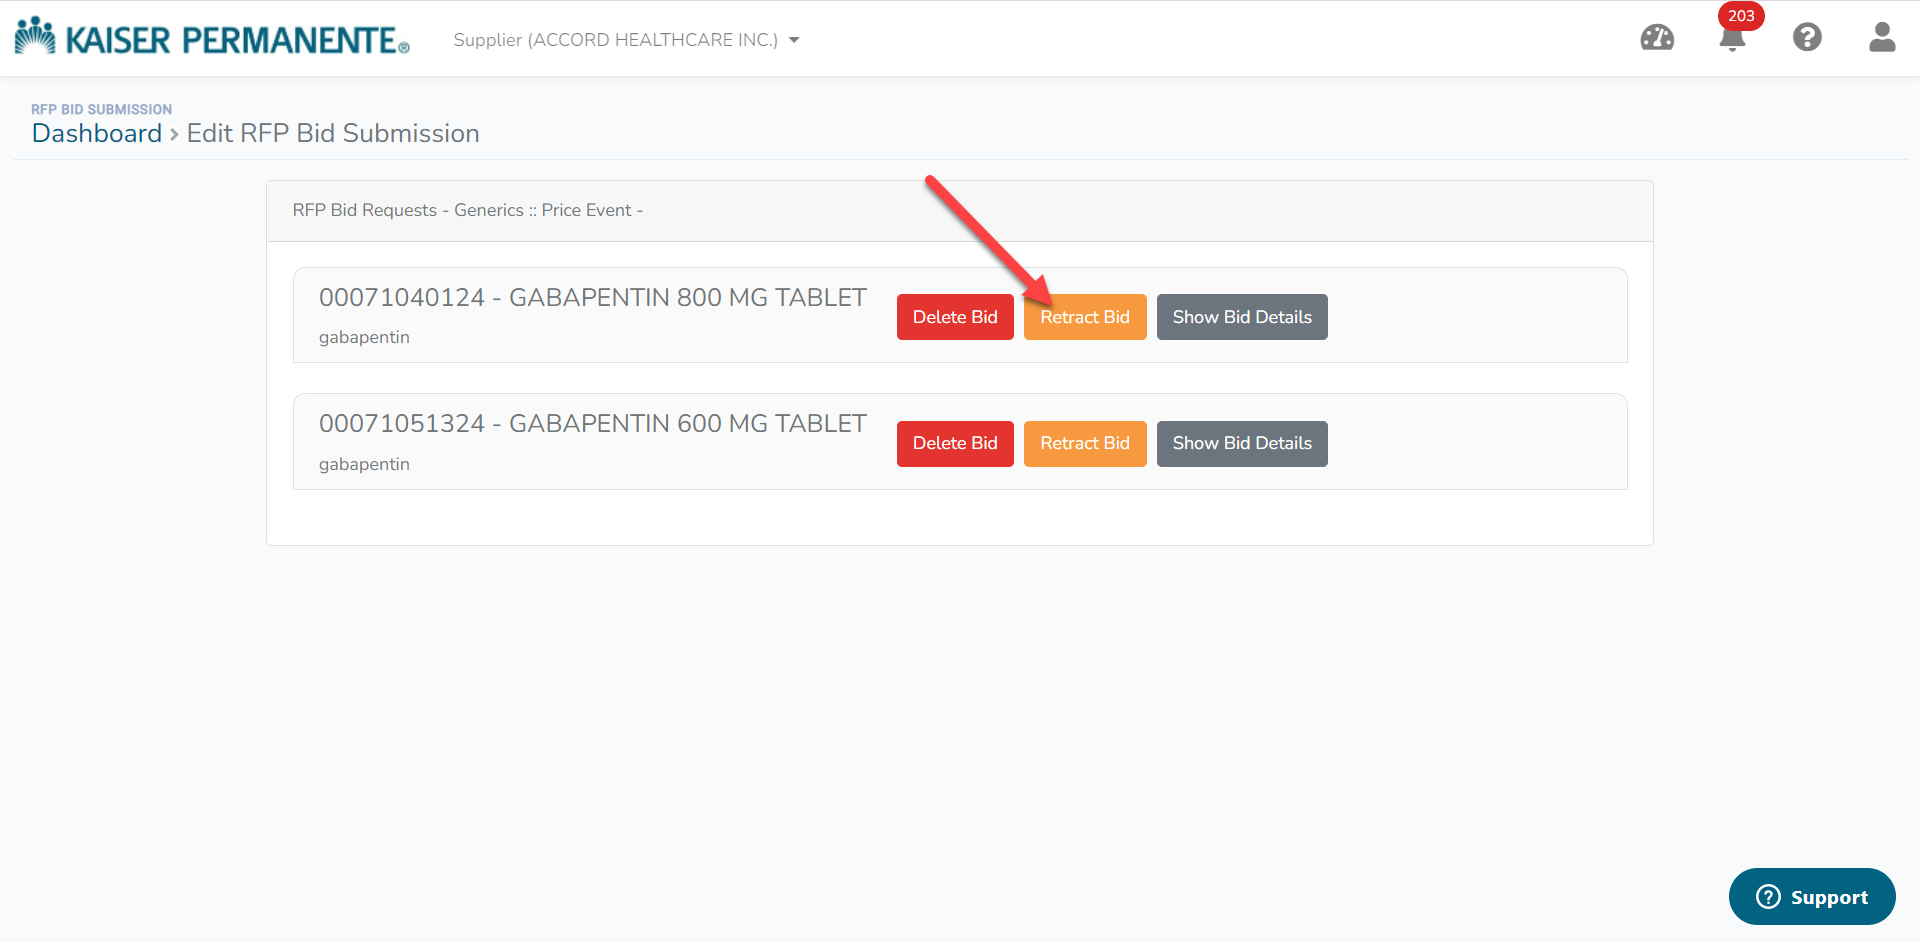Navigate to Dashboard via breadcrumb
Screen dimensions: 1920x942
tap(97, 133)
